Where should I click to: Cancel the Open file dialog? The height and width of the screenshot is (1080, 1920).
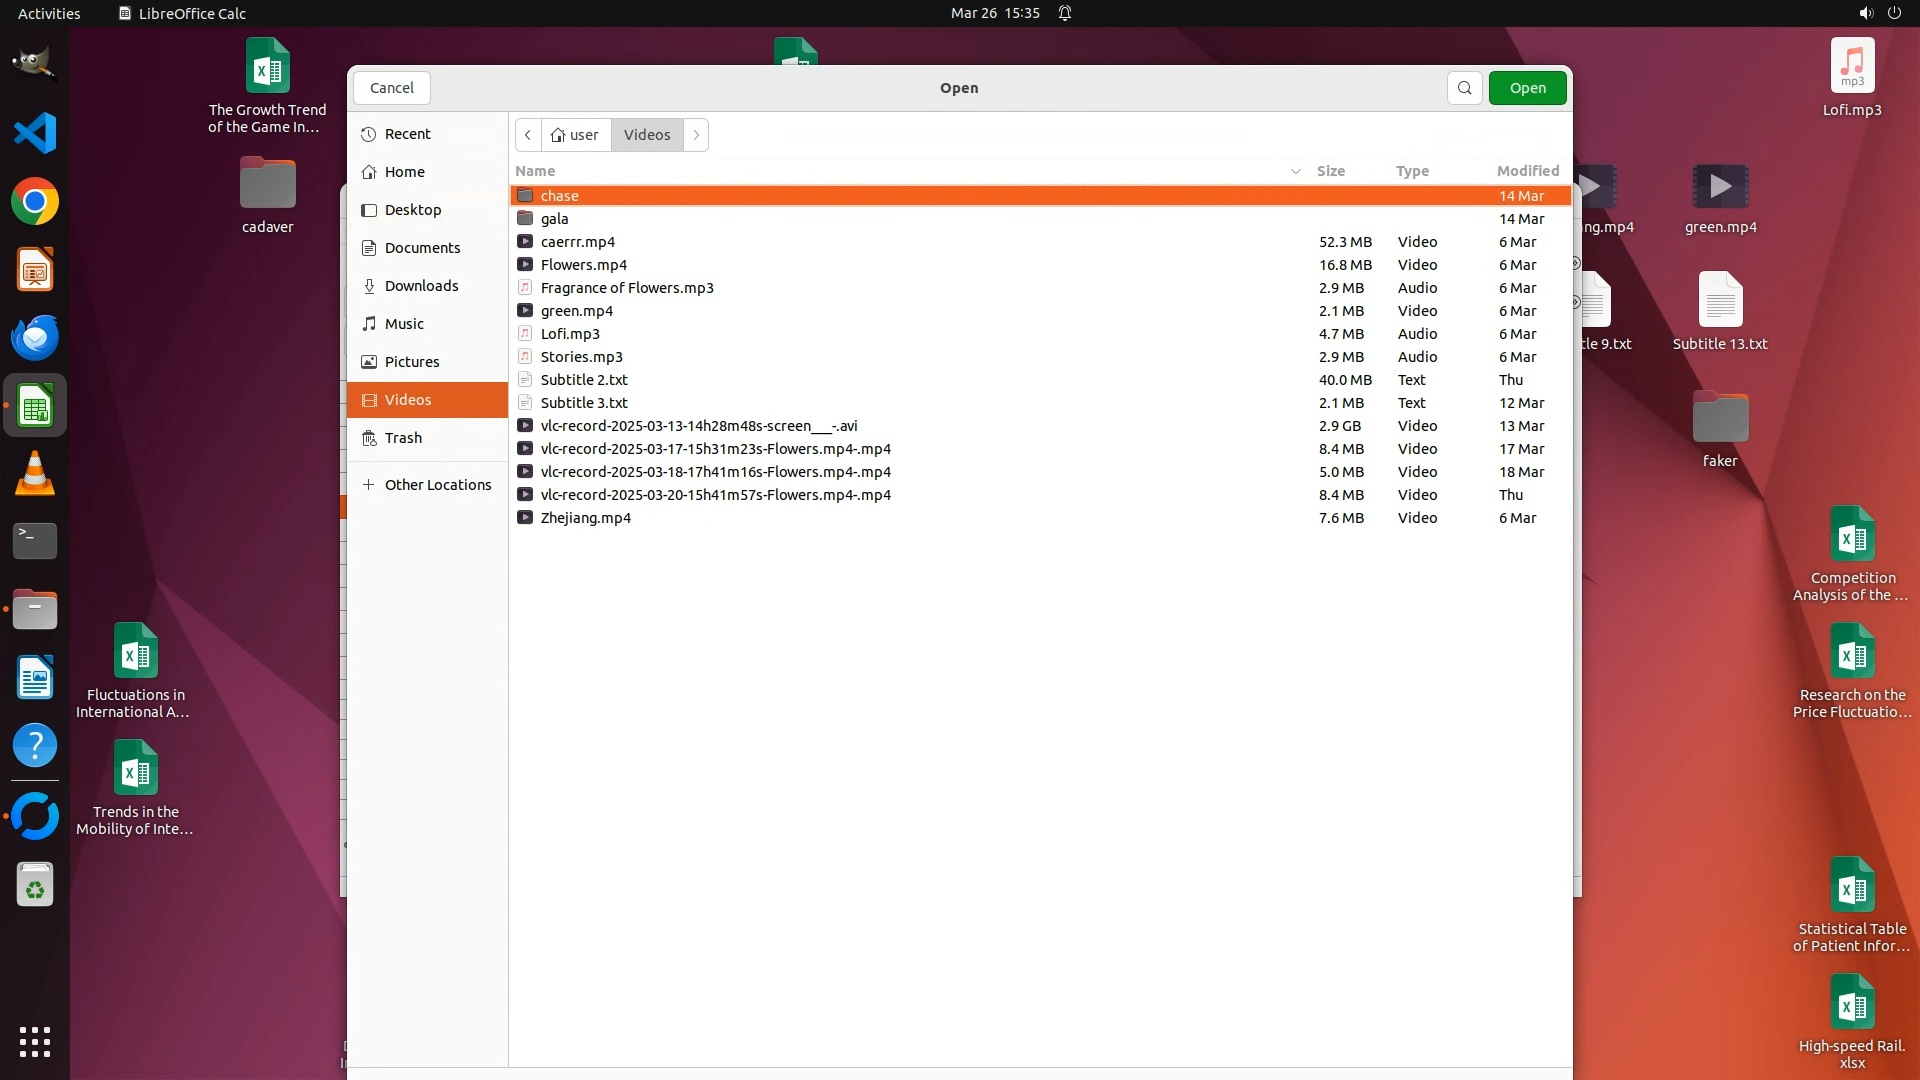tap(391, 88)
